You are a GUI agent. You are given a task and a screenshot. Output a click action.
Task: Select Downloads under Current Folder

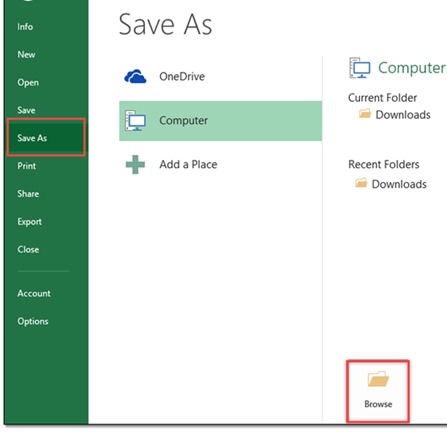point(403,115)
